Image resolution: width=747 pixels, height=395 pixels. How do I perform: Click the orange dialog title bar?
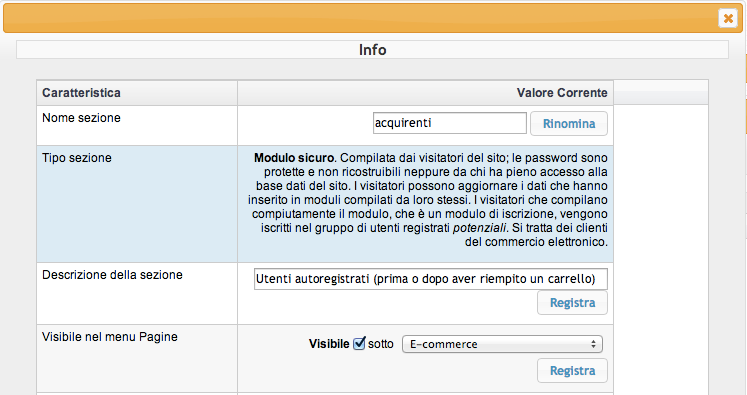tap(360, 18)
